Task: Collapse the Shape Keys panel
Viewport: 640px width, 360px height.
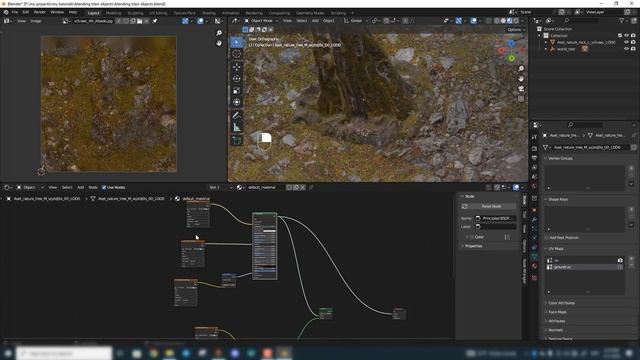Action: click(x=546, y=200)
